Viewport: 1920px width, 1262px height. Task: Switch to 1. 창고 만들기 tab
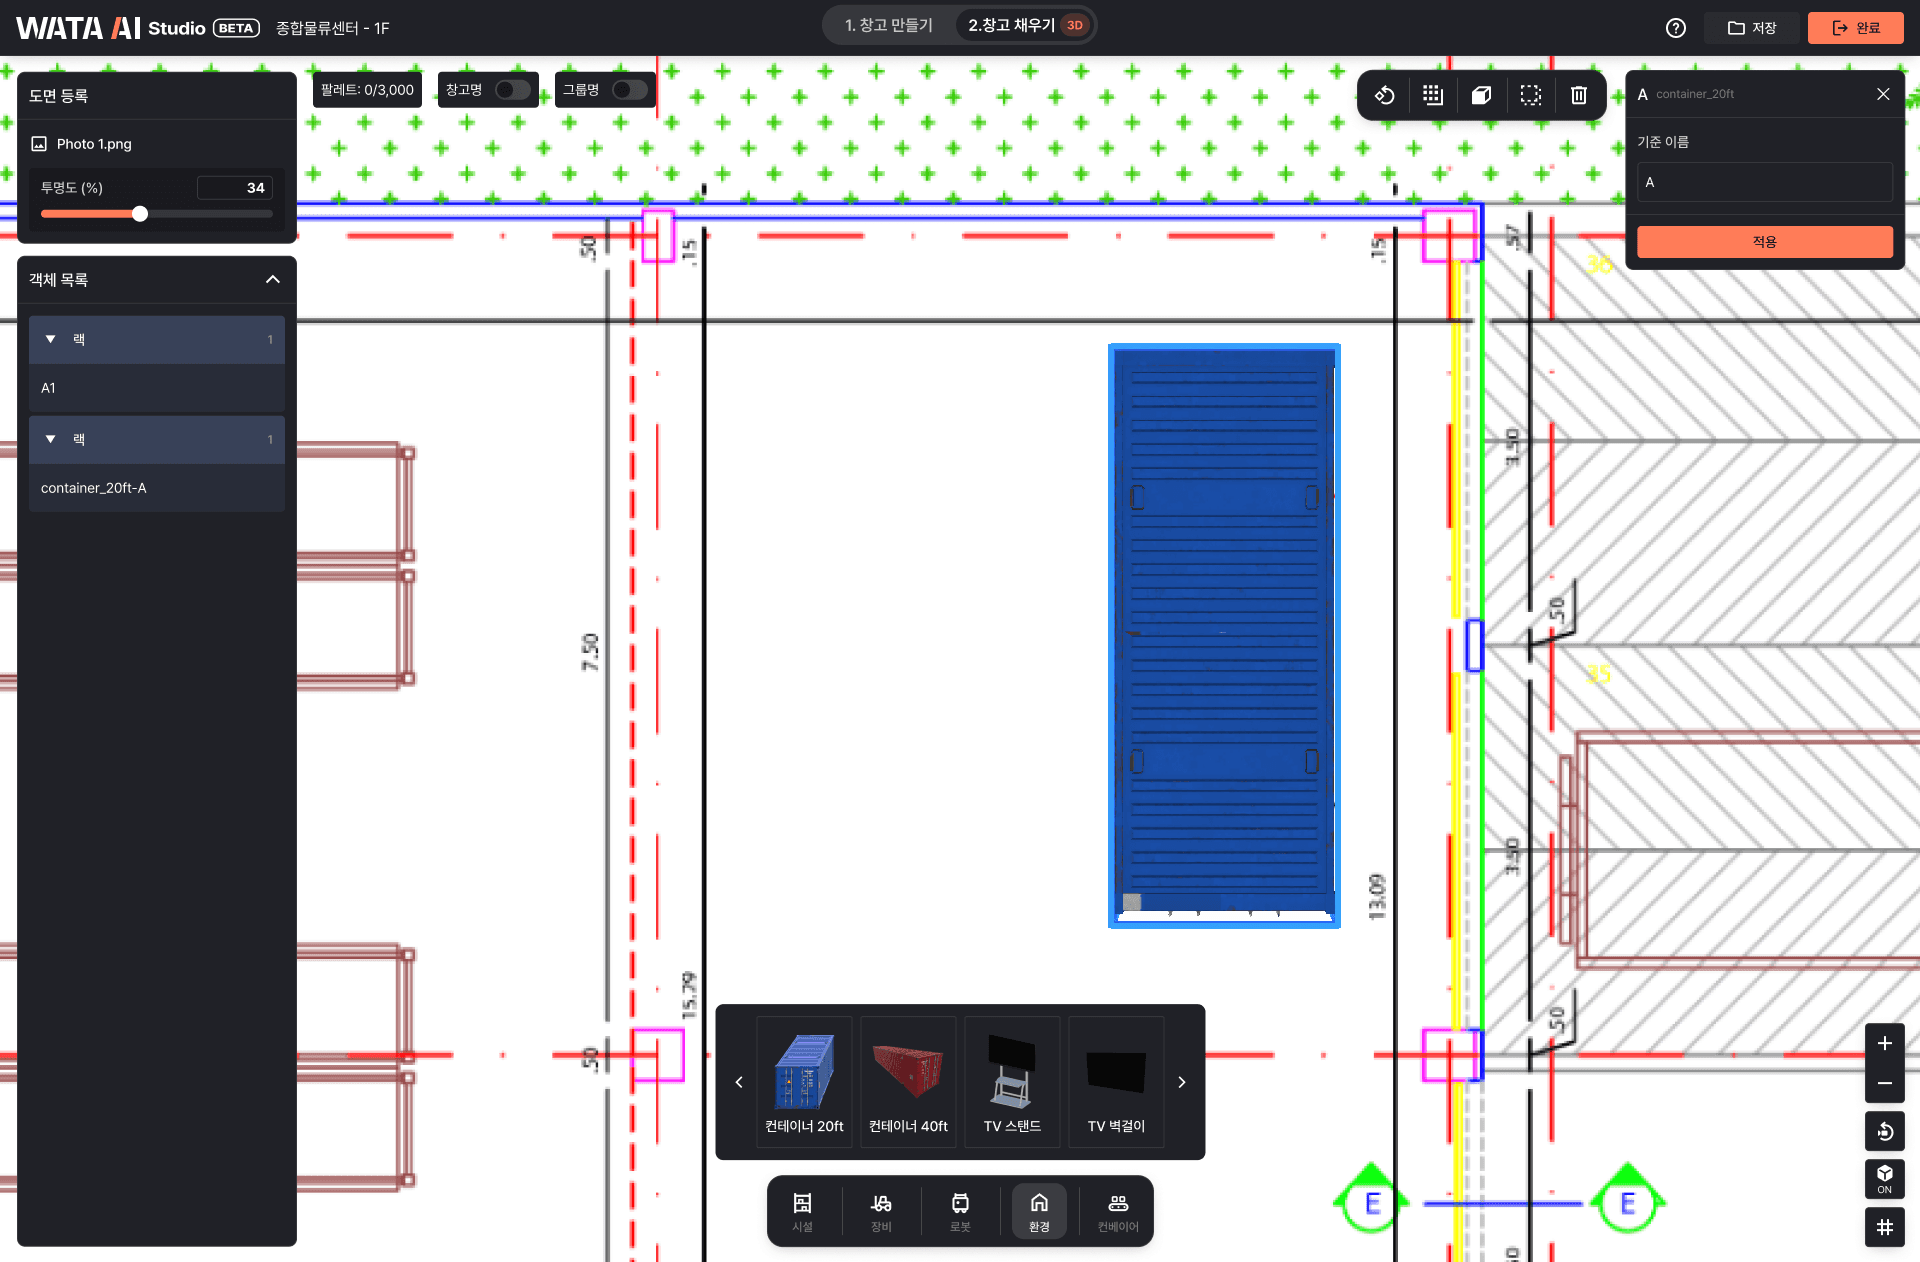point(888,25)
